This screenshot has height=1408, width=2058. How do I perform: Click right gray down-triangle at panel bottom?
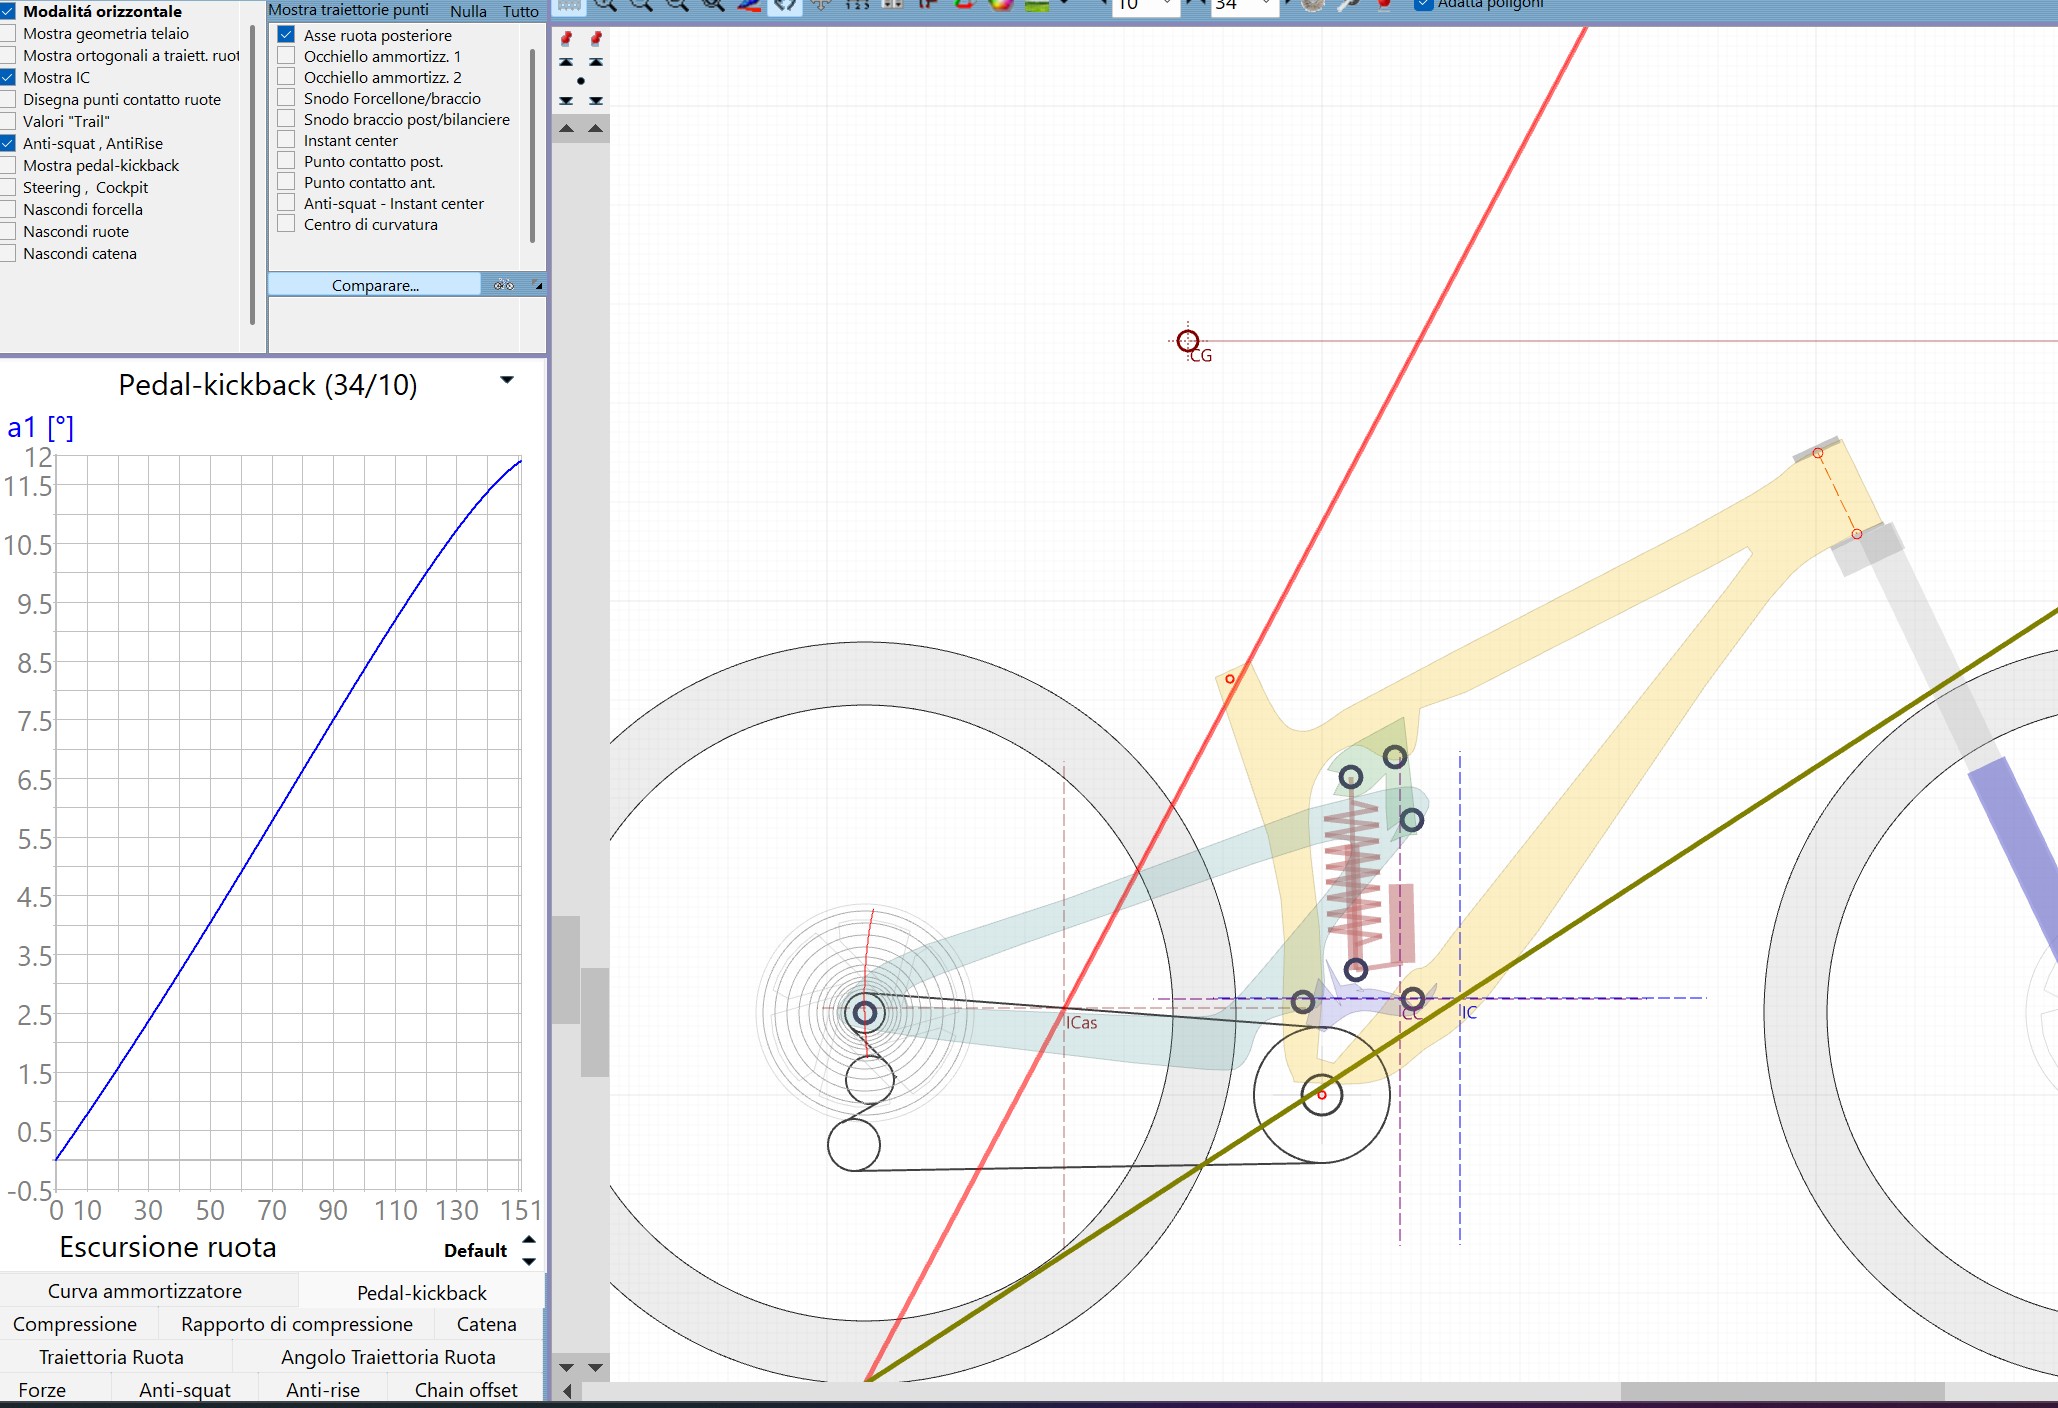pos(596,1367)
